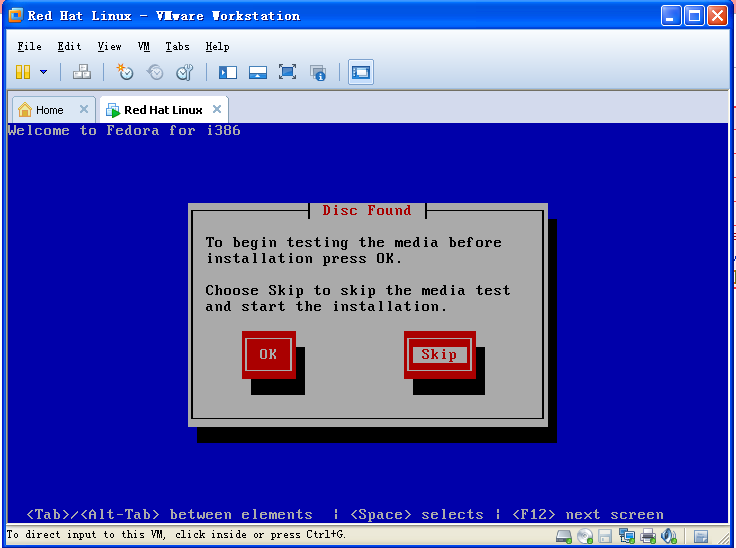The width and height of the screenshot is (736, 548).
Task: Click the Send Ctrl+Alt+Del toolbar icon
Action: tap(82, 72)
